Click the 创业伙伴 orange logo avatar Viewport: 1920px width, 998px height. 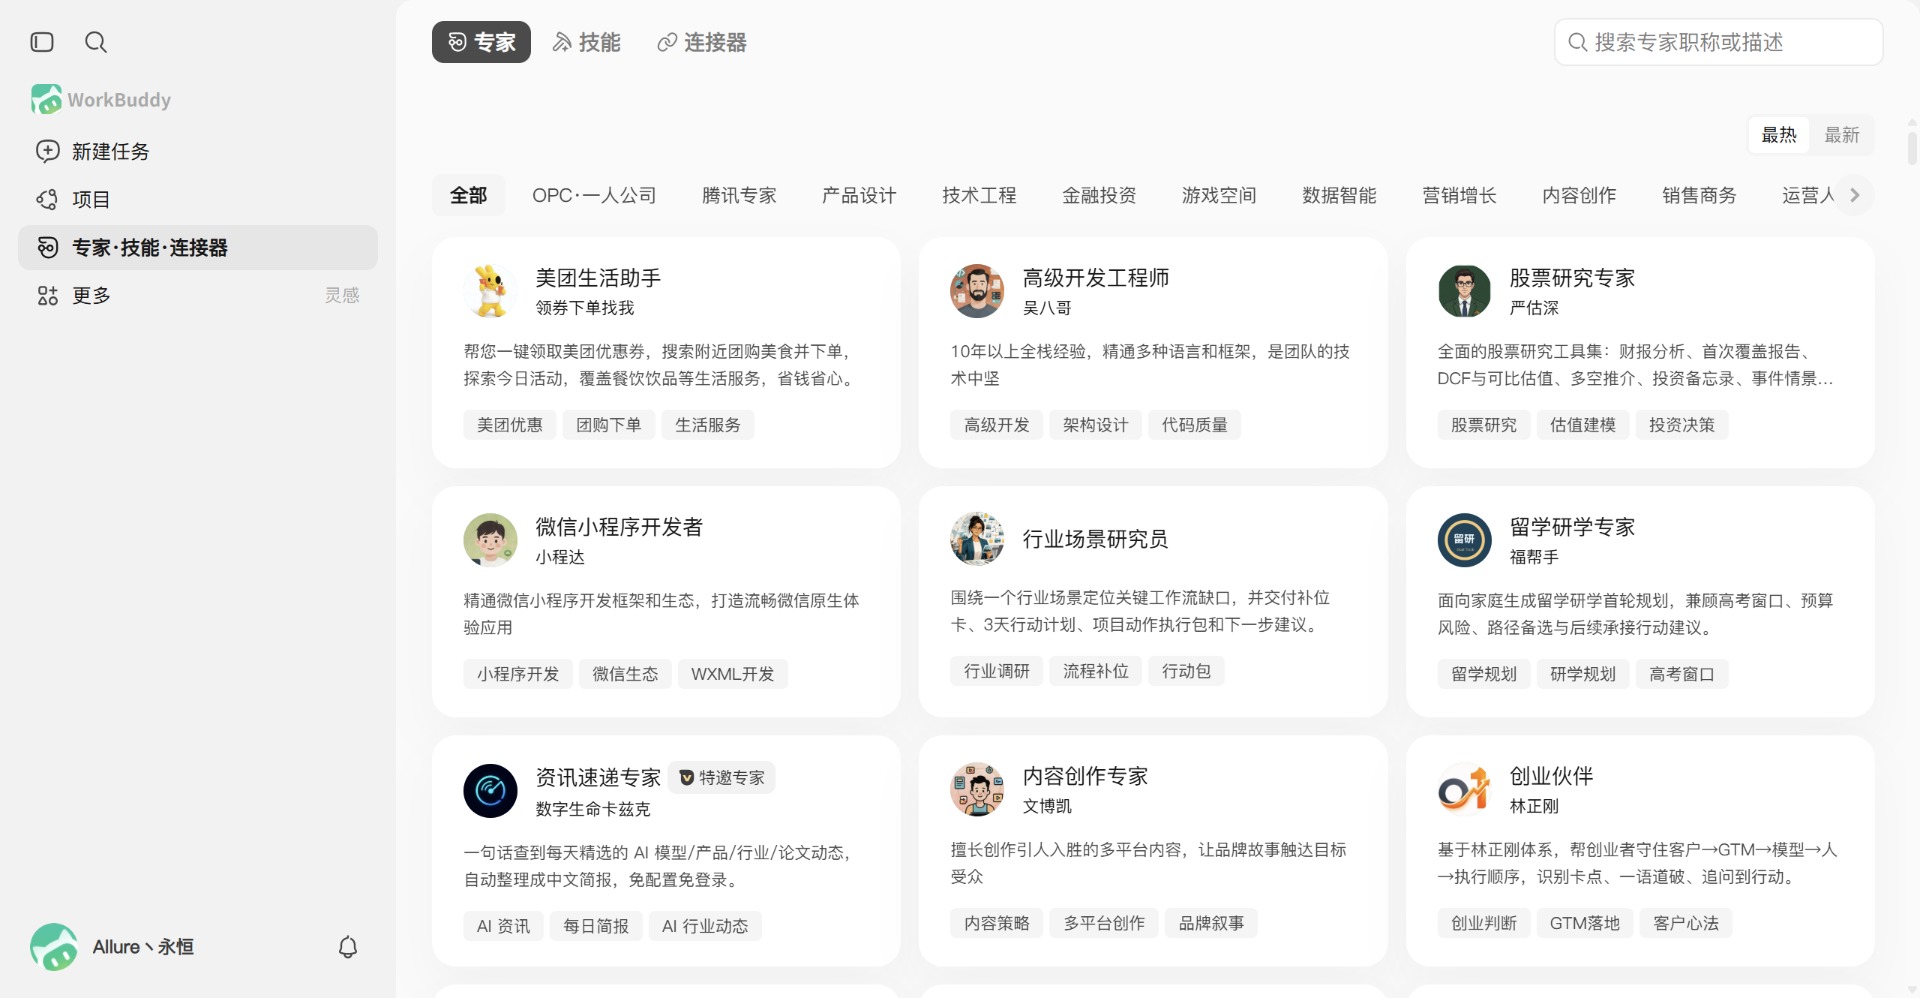[1464, 790]
